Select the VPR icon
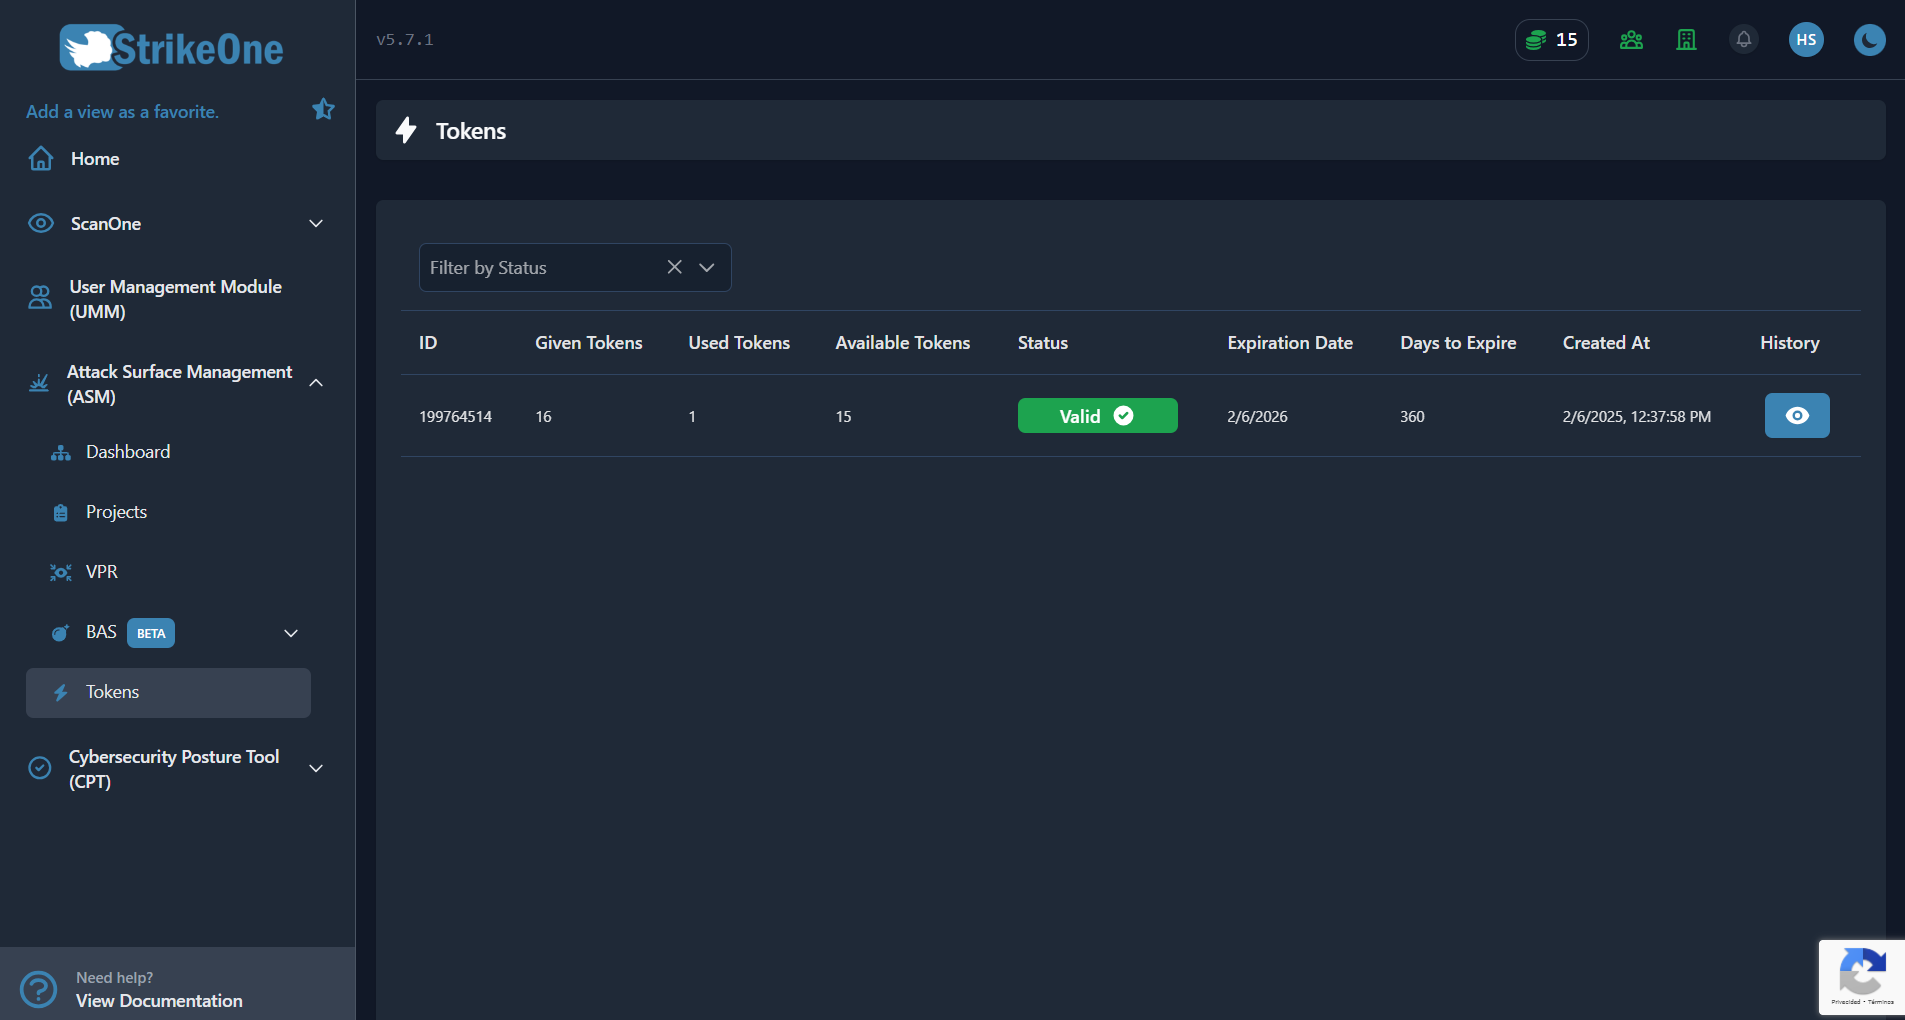This screenshot has height=1020, width=1905. point(60,572)
